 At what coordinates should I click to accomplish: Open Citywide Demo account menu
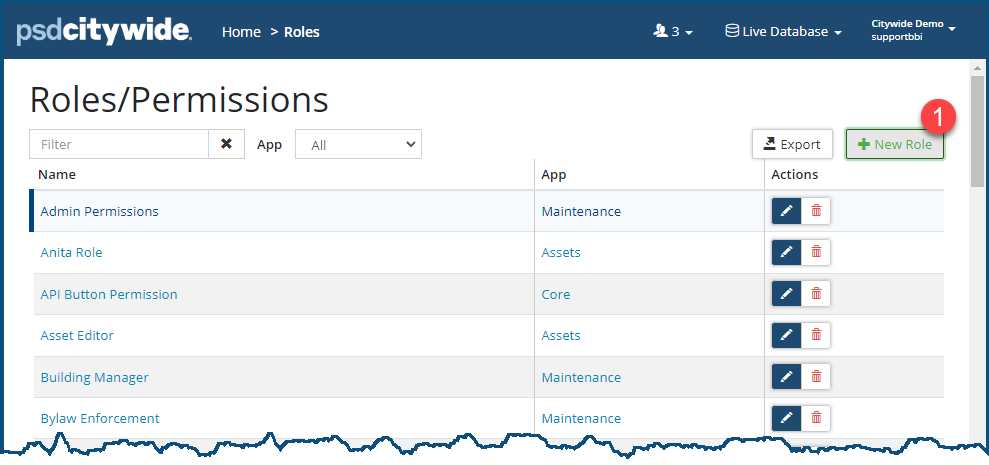point(913,30)
